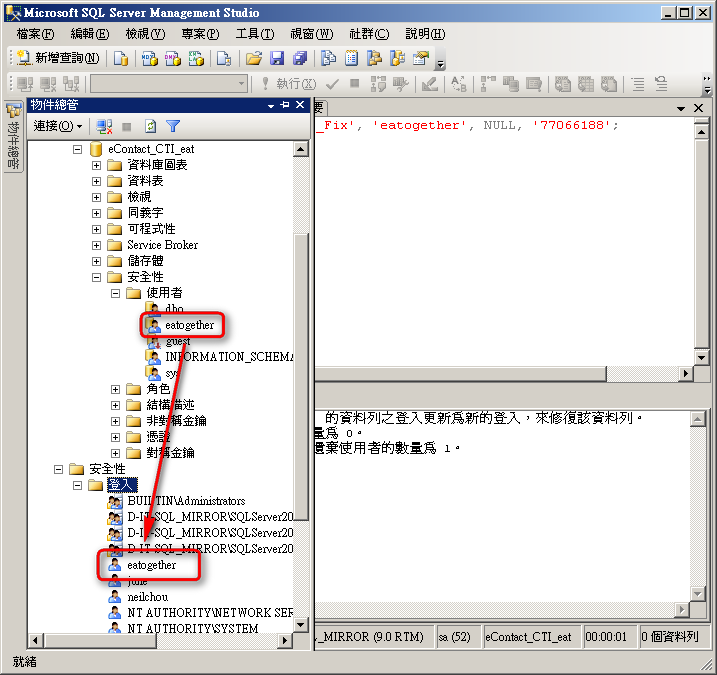Click the New Query (新增查詢) button

(x=58, y=58)
